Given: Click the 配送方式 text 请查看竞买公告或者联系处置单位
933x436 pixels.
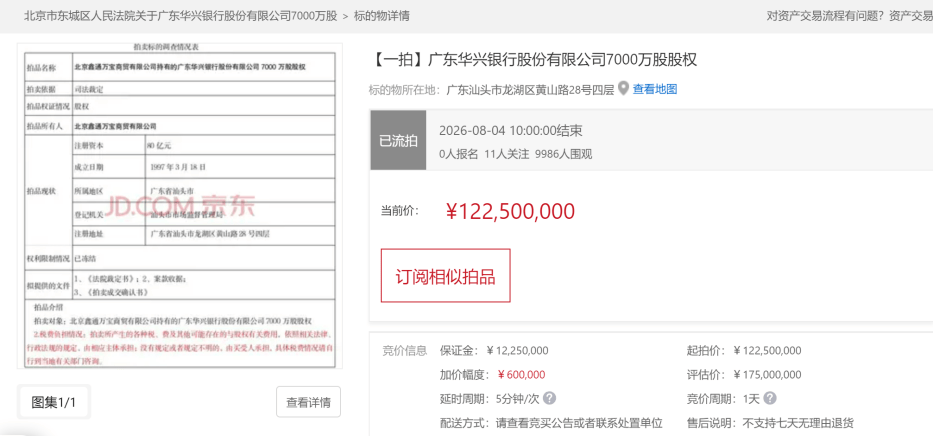Looking at the screenshot, I should pyautogui.click(x=580, y=423).
